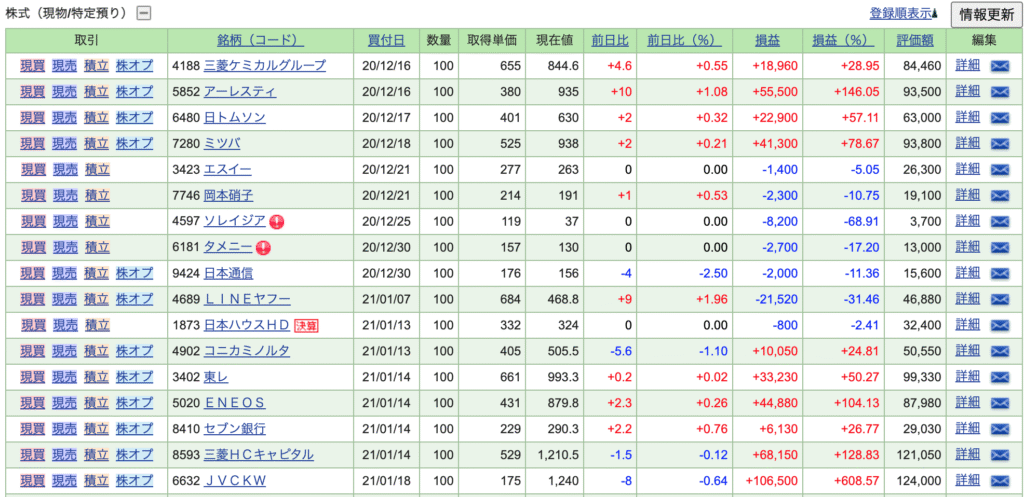This screenshot has height=497, width=1024.
Task: Open 詳細 for 三菱HCキャピタル
Action: (x=968, y=455)
